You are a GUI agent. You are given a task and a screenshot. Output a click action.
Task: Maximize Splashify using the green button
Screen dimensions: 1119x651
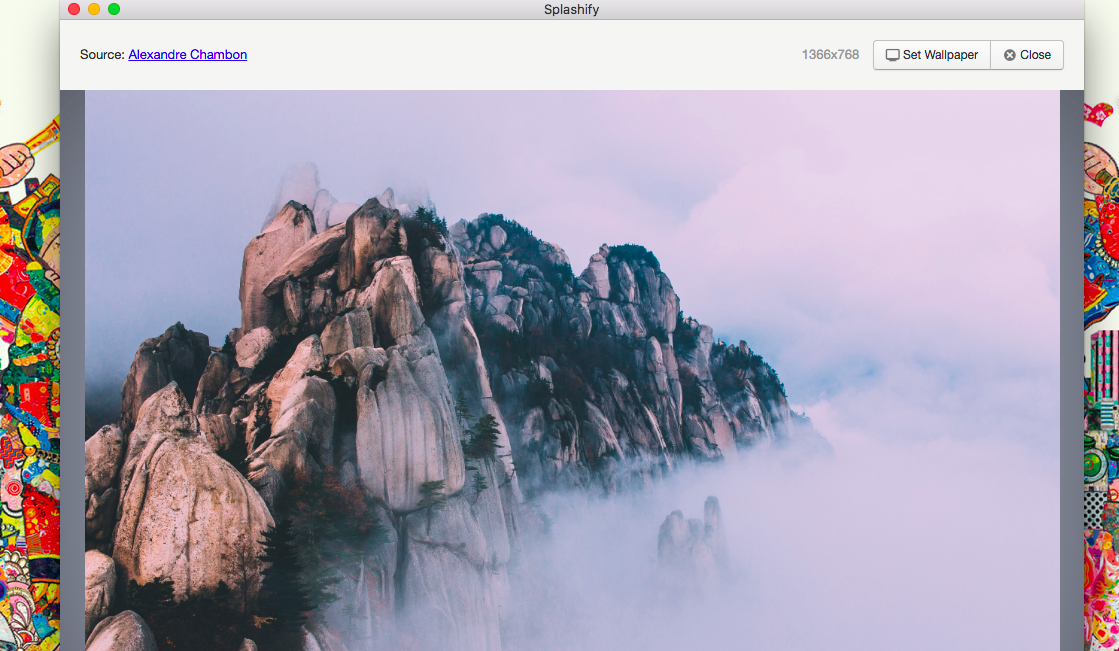pos(113,9)
